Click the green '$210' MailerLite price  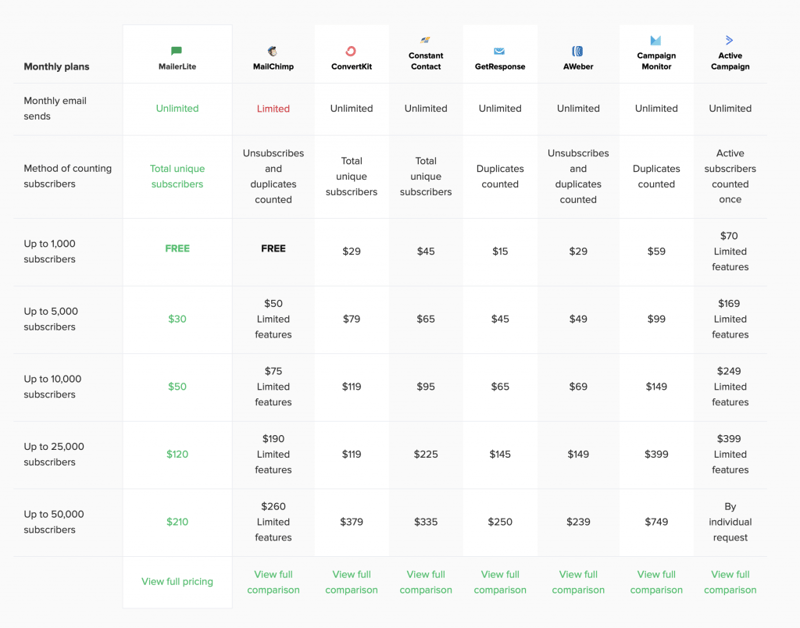coord(177,522)
